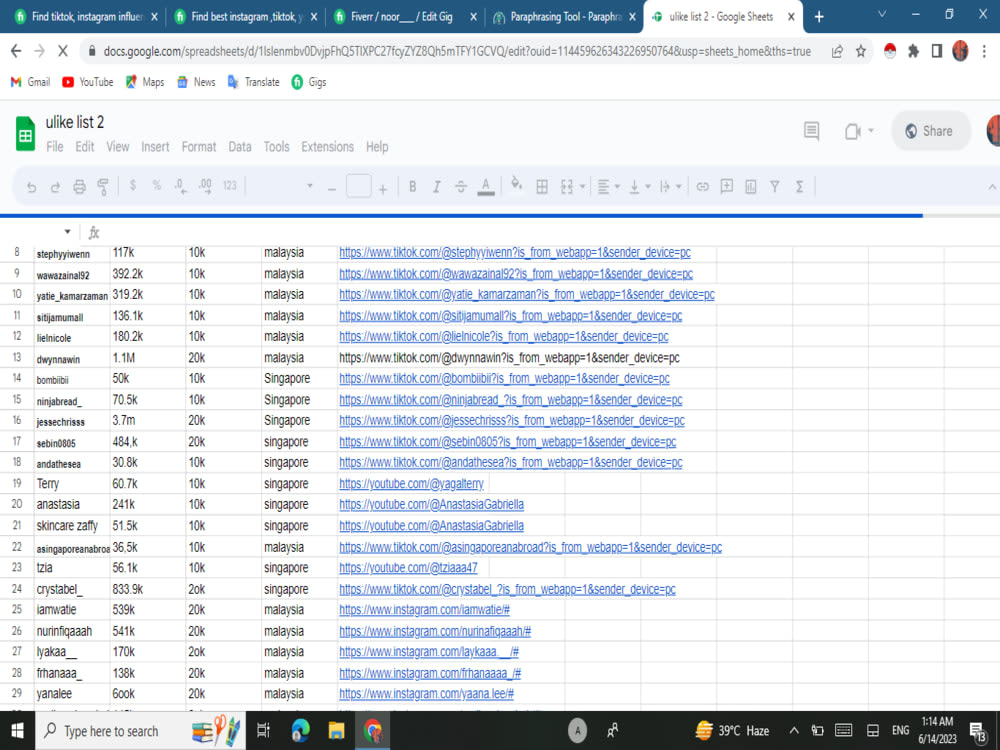The image size is (1000, 750).
Task: Create a filter with funnel icon
Action: click(x=774, y=186)
